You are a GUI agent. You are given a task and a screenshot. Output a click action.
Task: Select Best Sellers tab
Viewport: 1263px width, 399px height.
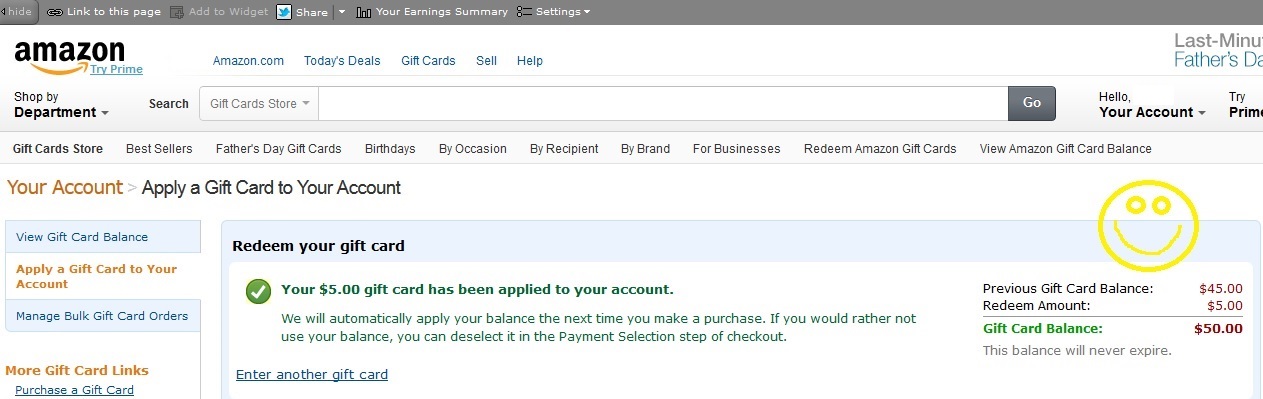159,149
